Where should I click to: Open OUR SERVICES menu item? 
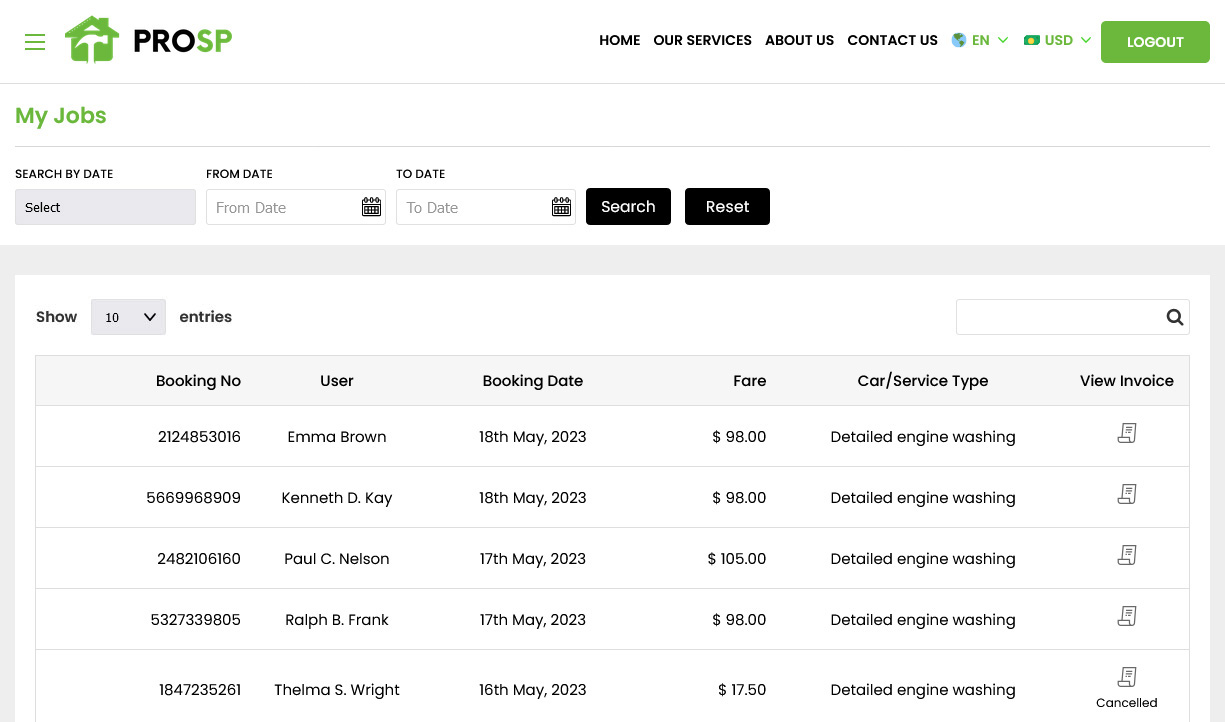tap(702, 40)
